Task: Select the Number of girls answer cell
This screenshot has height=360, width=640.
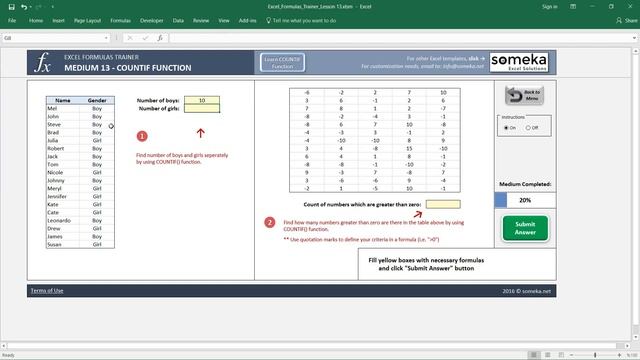Action: (202, 109)
